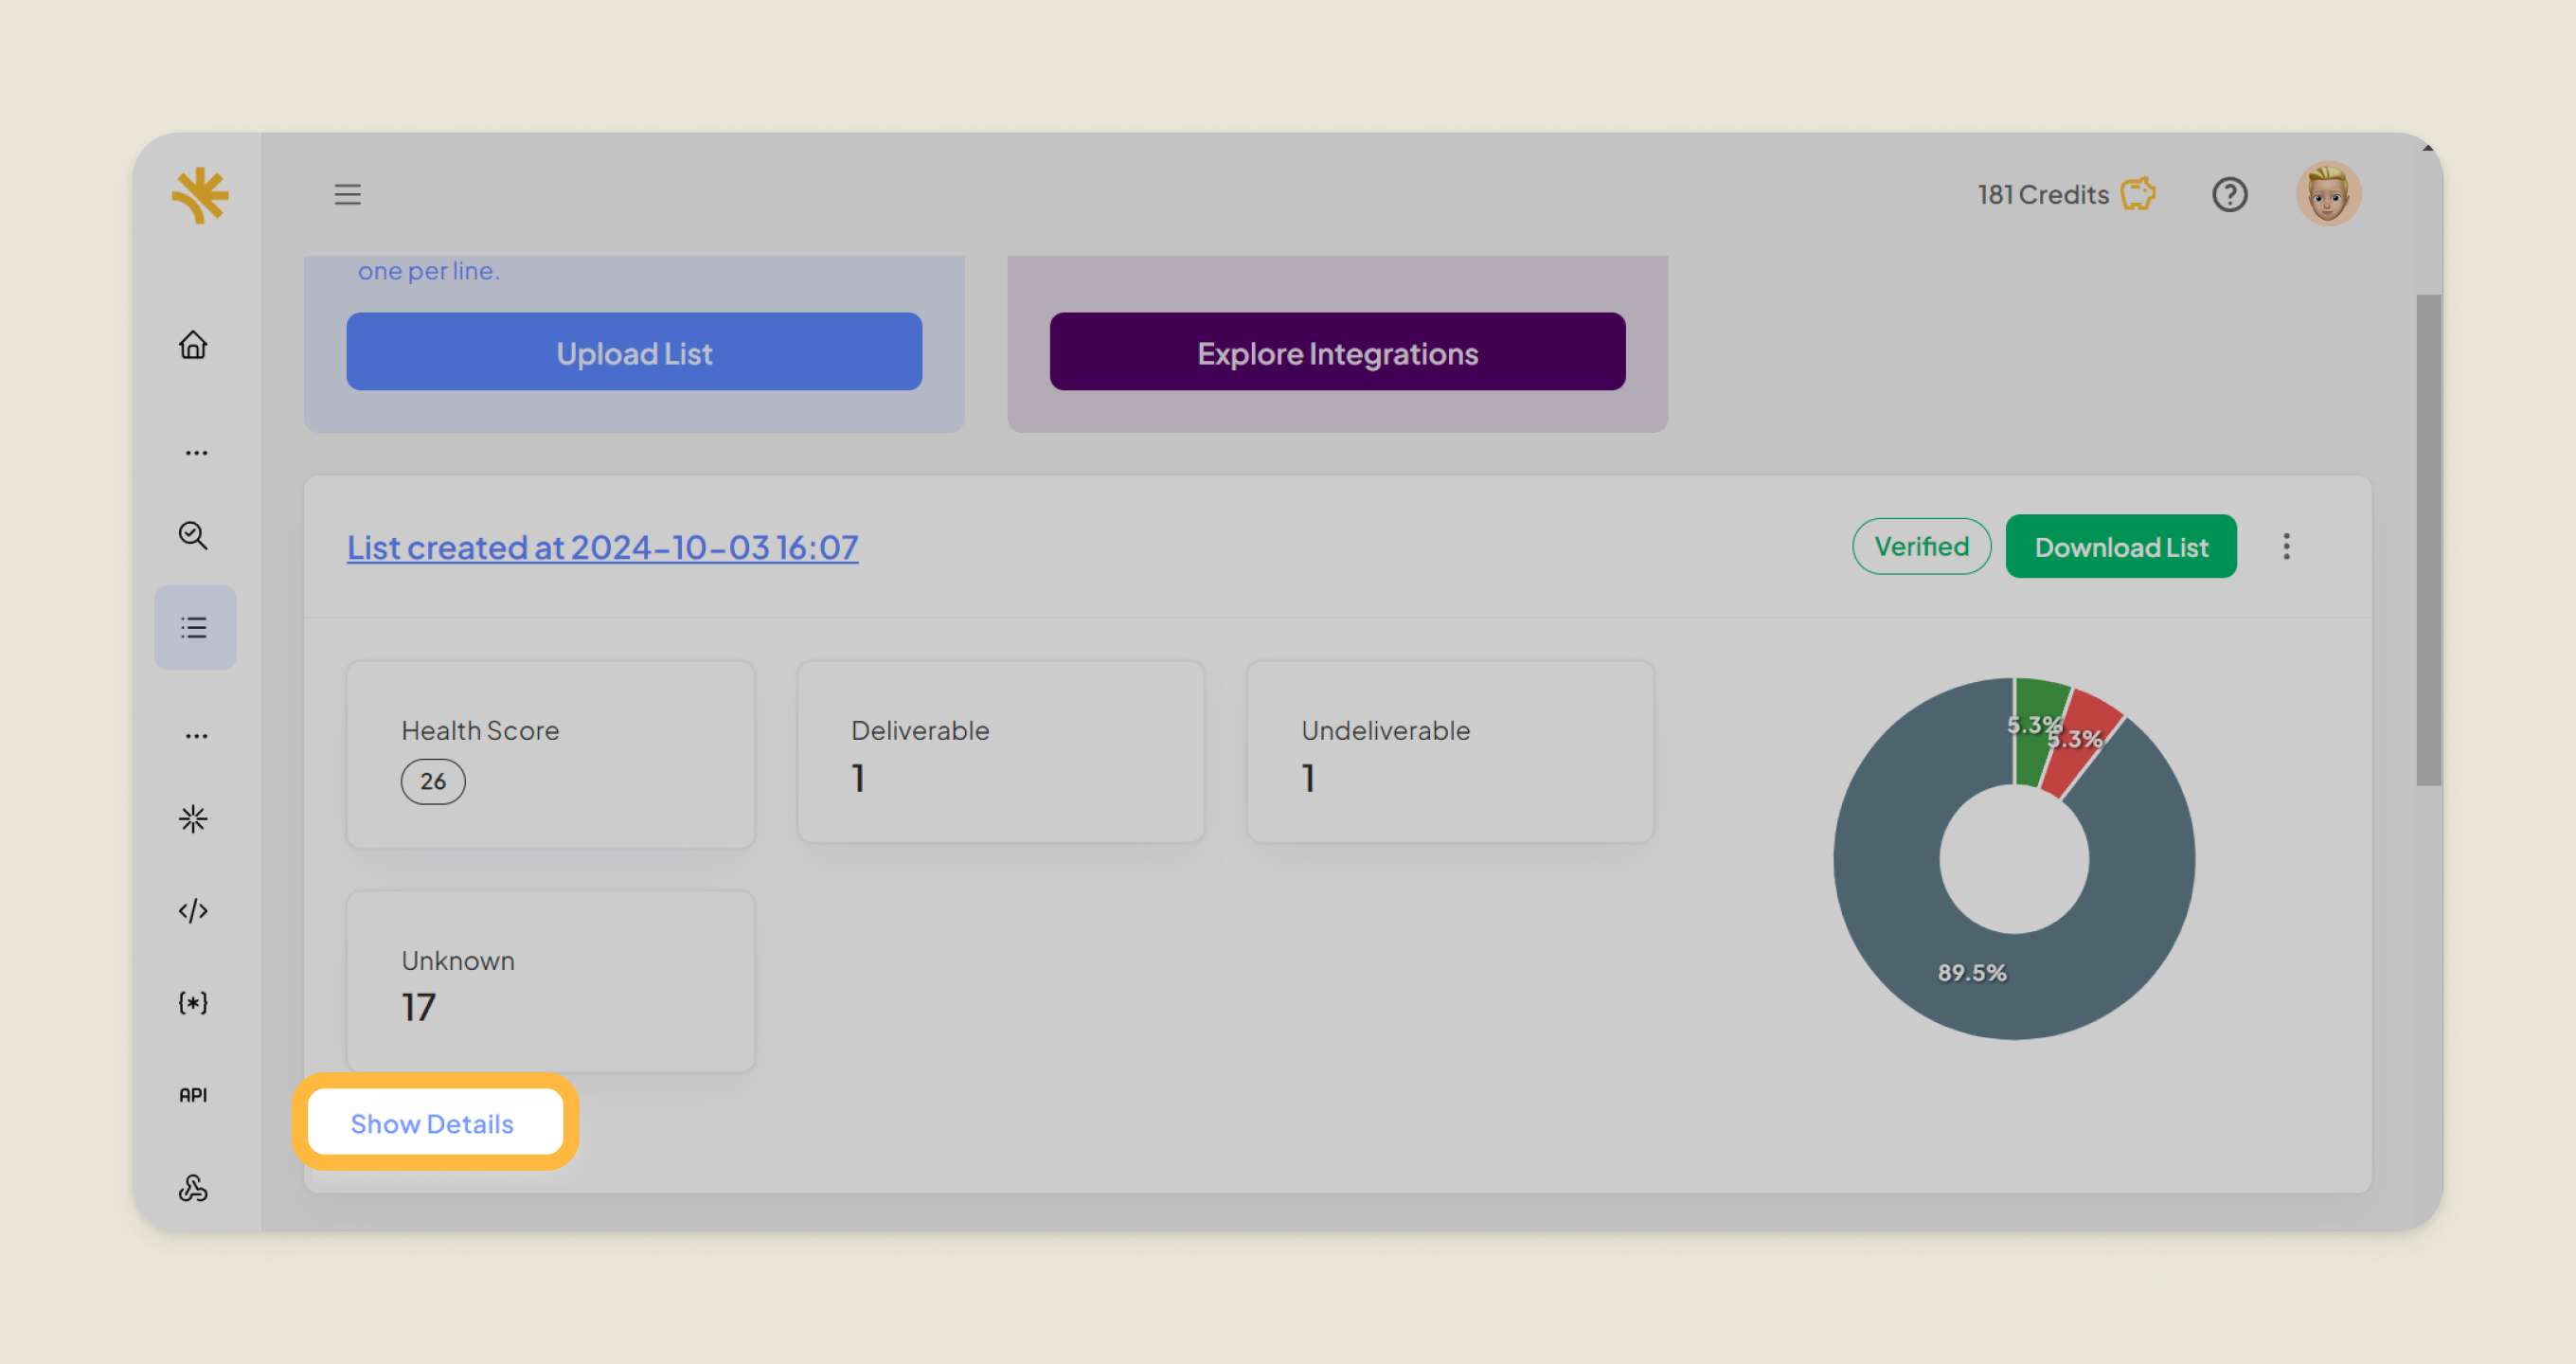Image resolution: width=2576 pixels, height=1364 pixels.
Task: Open the code </> section in the sidebar
Action: pyautogui.click(x=193, y=910)
